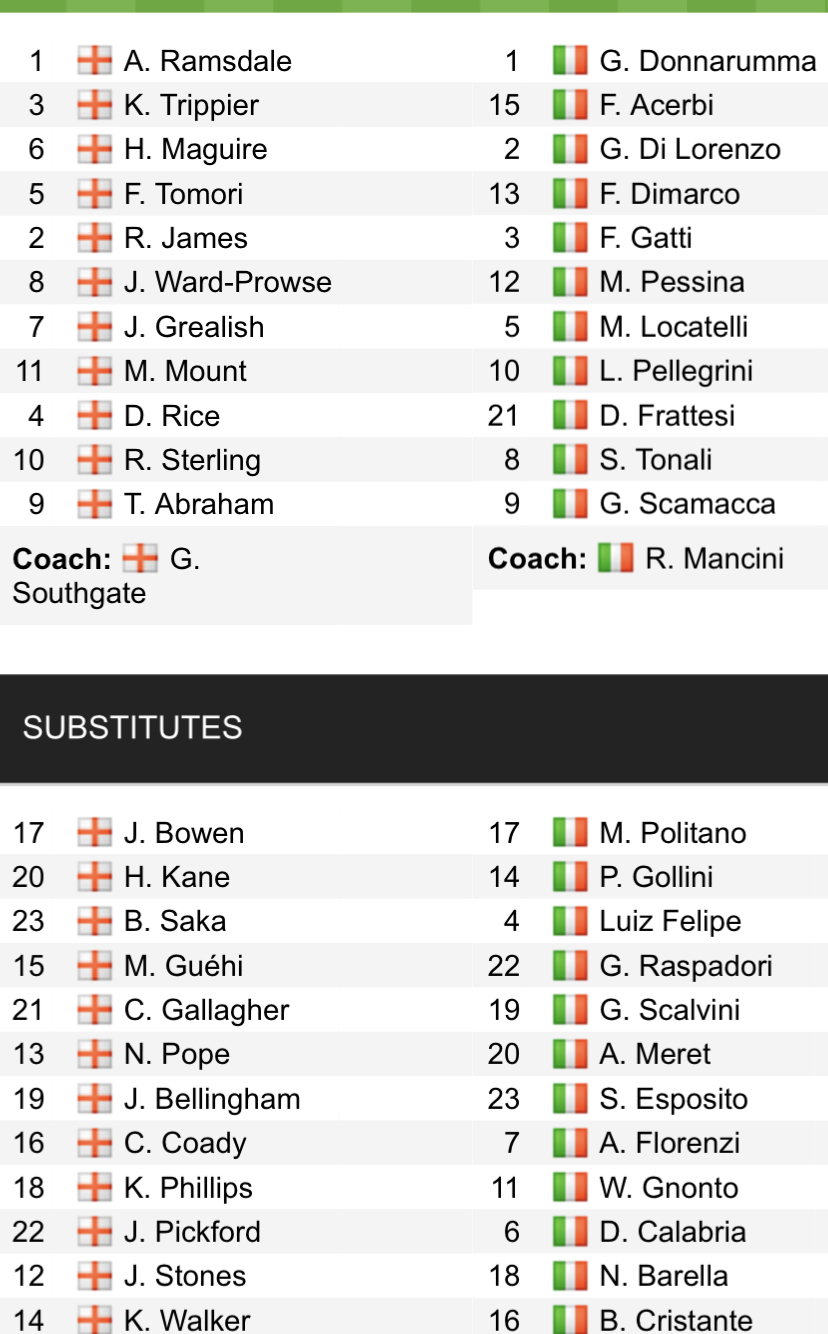This screenshot has width=828, height=1334.
Task: Tap the England flag by coach G. Southgate
Action: click(x=140, y=559)
